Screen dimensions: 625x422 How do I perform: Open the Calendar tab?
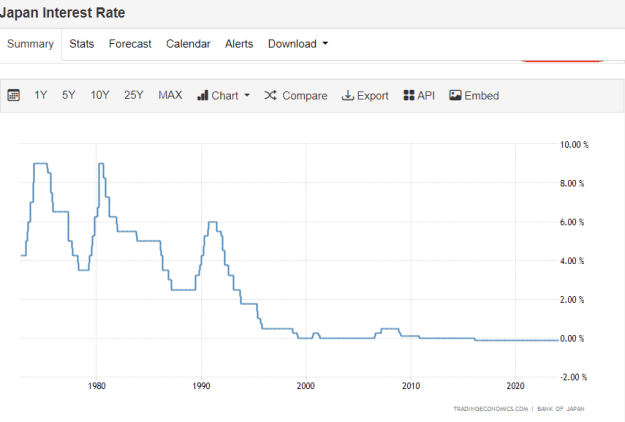(x=188, y=44)
